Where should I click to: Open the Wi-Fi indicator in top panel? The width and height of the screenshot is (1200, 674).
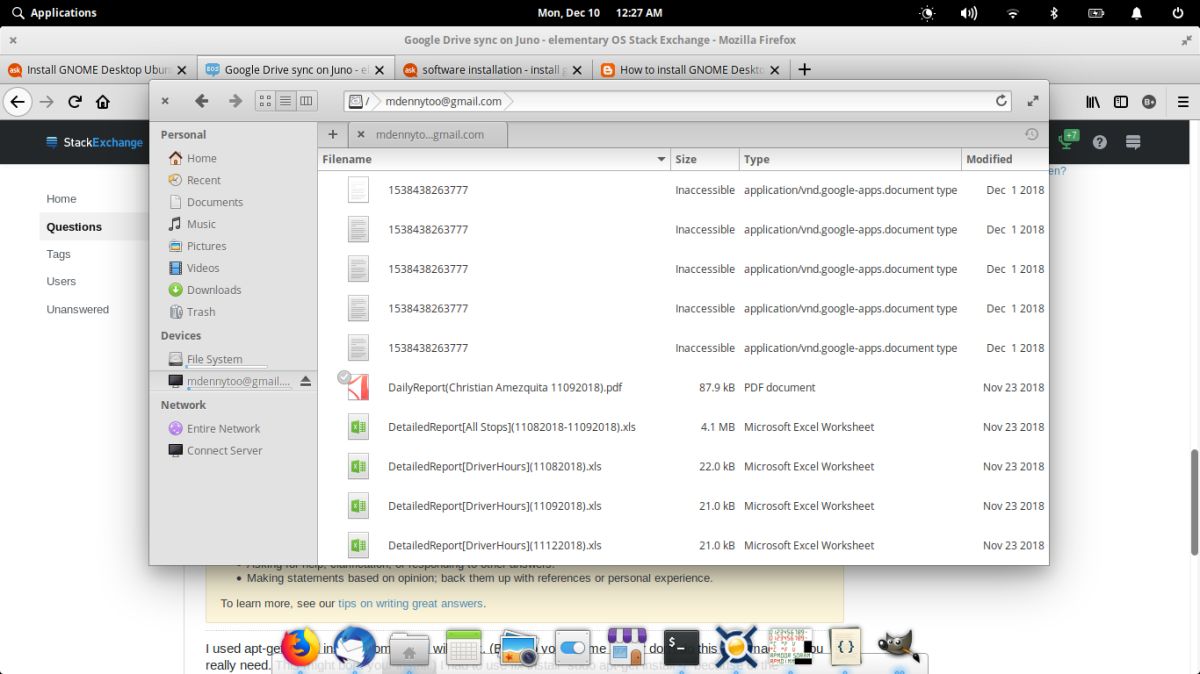click(x=1013, y=13)
